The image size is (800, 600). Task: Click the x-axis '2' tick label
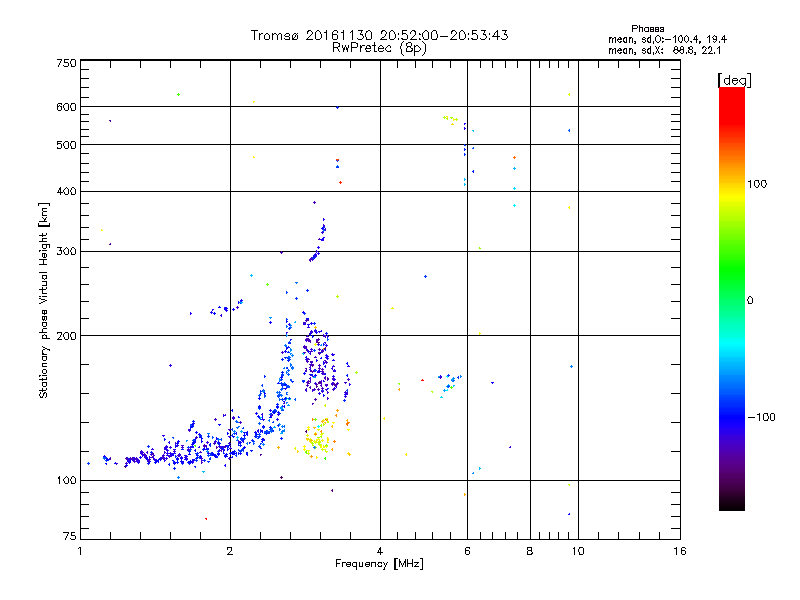(230, 551)
